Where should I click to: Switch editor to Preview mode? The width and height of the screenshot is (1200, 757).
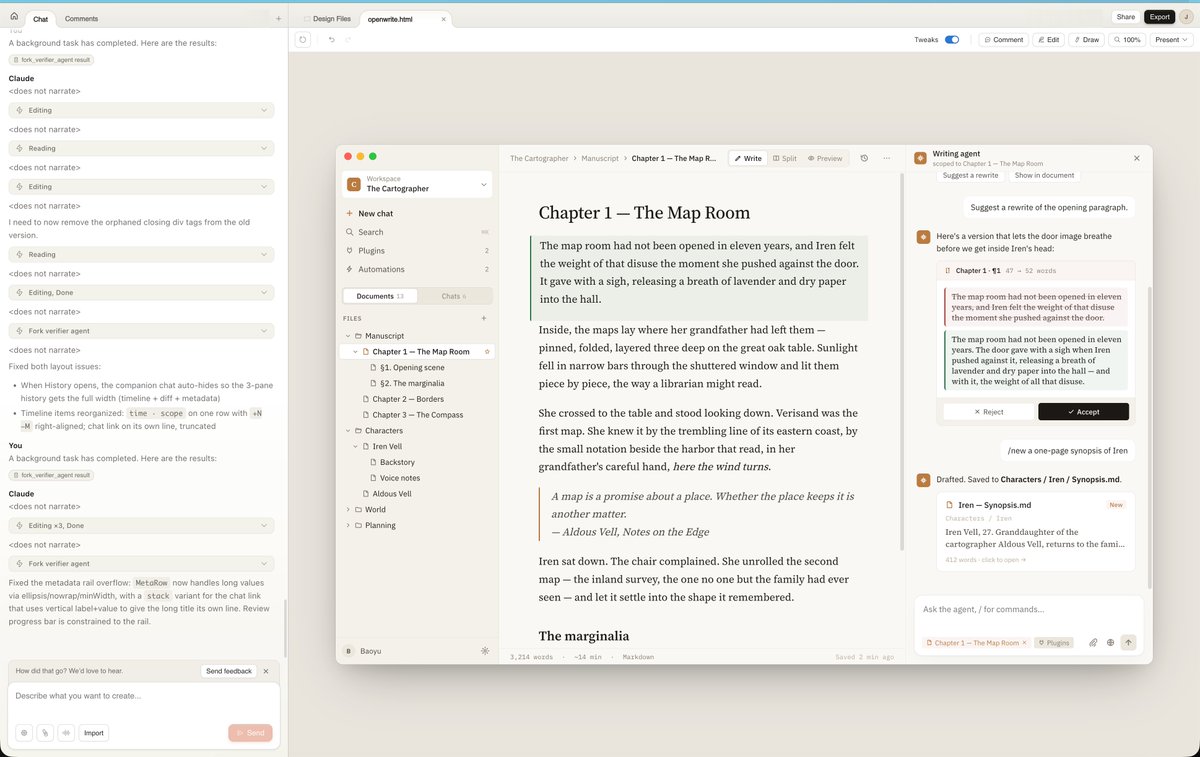tap(825, 158)
